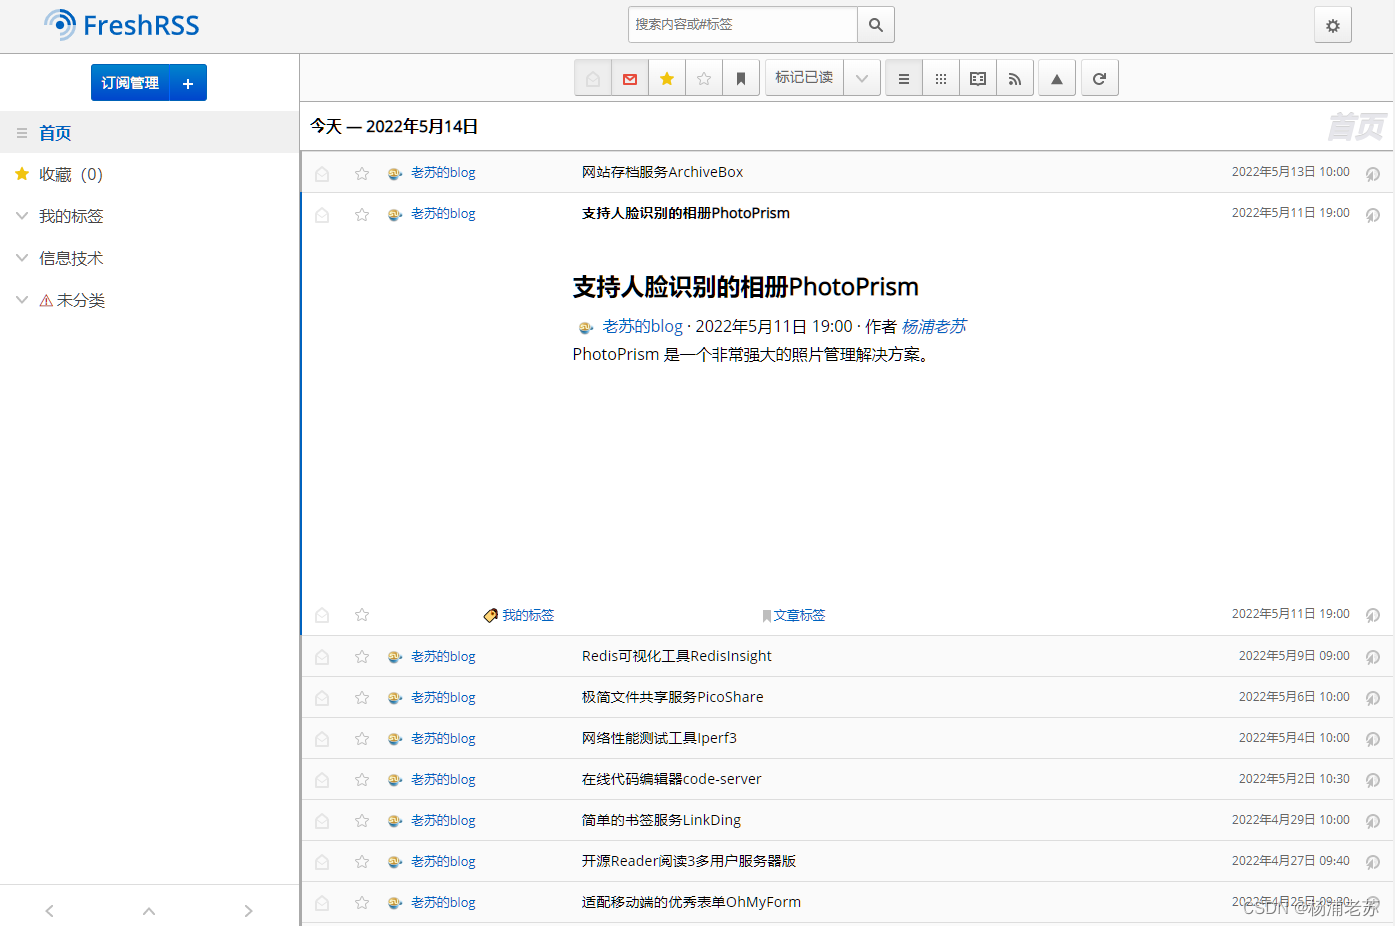Viewport: 1395px width, 926px height.
Task: Switch to global grid view
Action: (941, 79)
